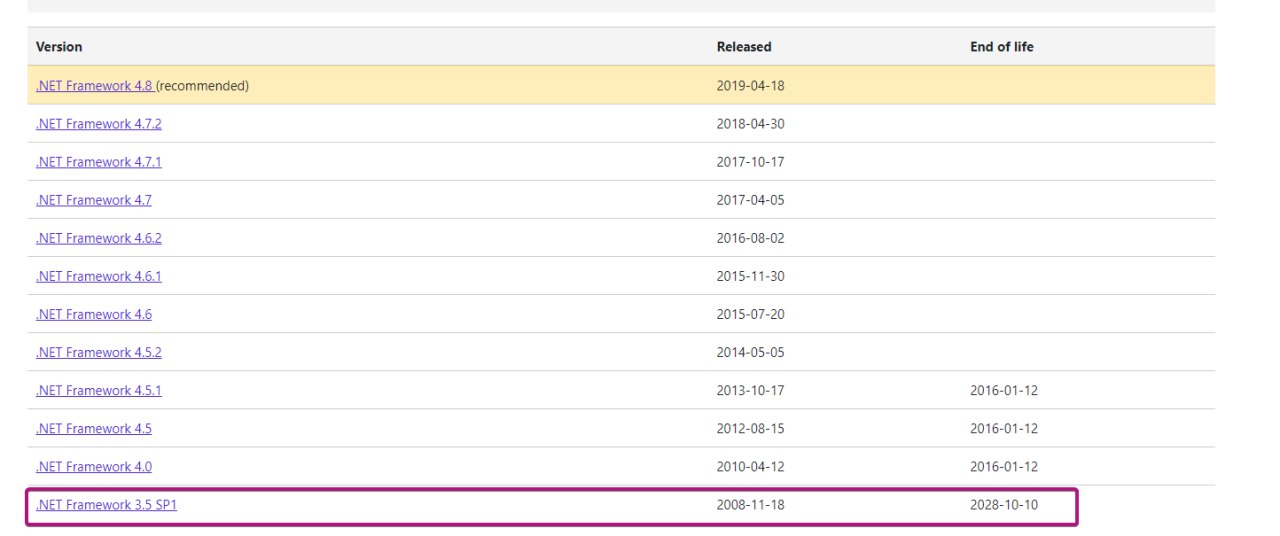This screenshot has height=536, width=1280.
Task: Select the release date 2013-10-17
Action: click(x=751, y=390)
